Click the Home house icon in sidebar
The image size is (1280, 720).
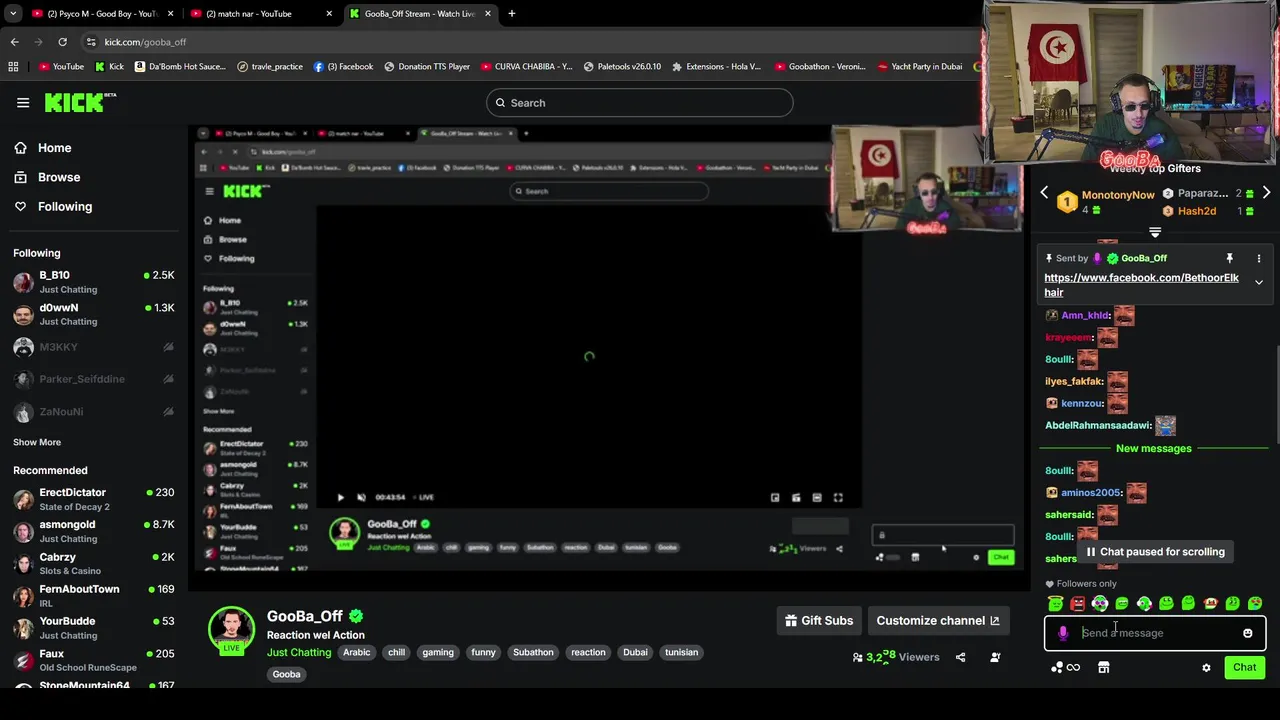click(20, 148)
